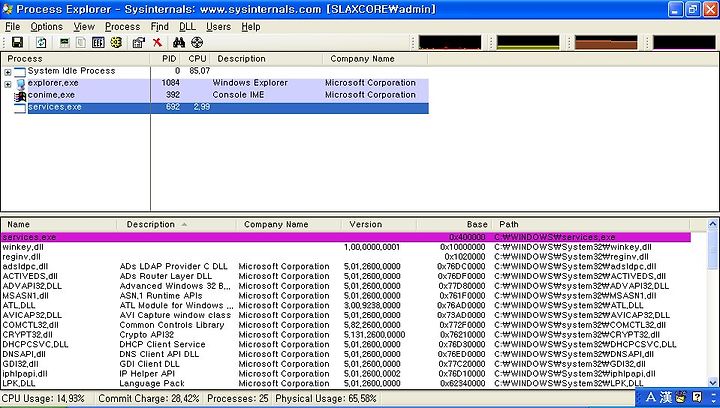Sort processes by CPU column header
Image resolution: width=720 pixels, height=408 pixels.
(x=197, y=59)
